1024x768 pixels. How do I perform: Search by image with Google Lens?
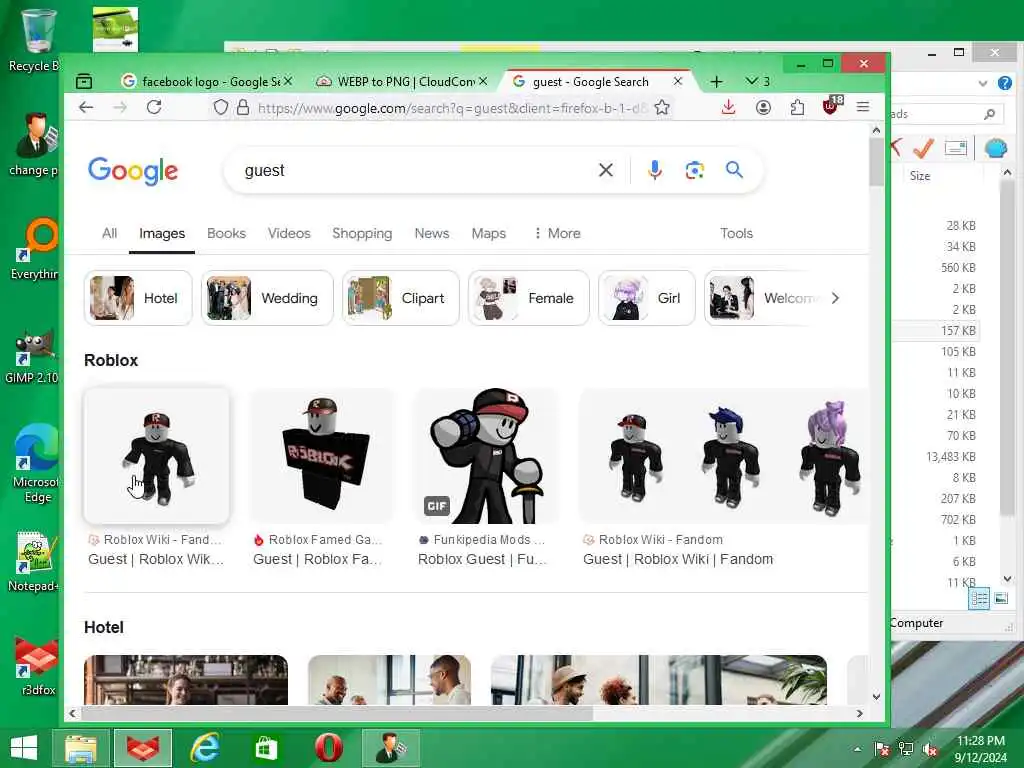694,170
